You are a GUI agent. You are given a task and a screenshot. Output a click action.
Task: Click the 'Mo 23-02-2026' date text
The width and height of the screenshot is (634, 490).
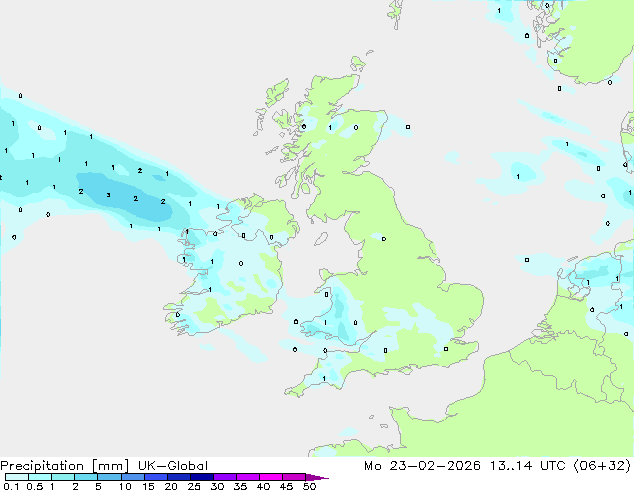click(422, 466)
